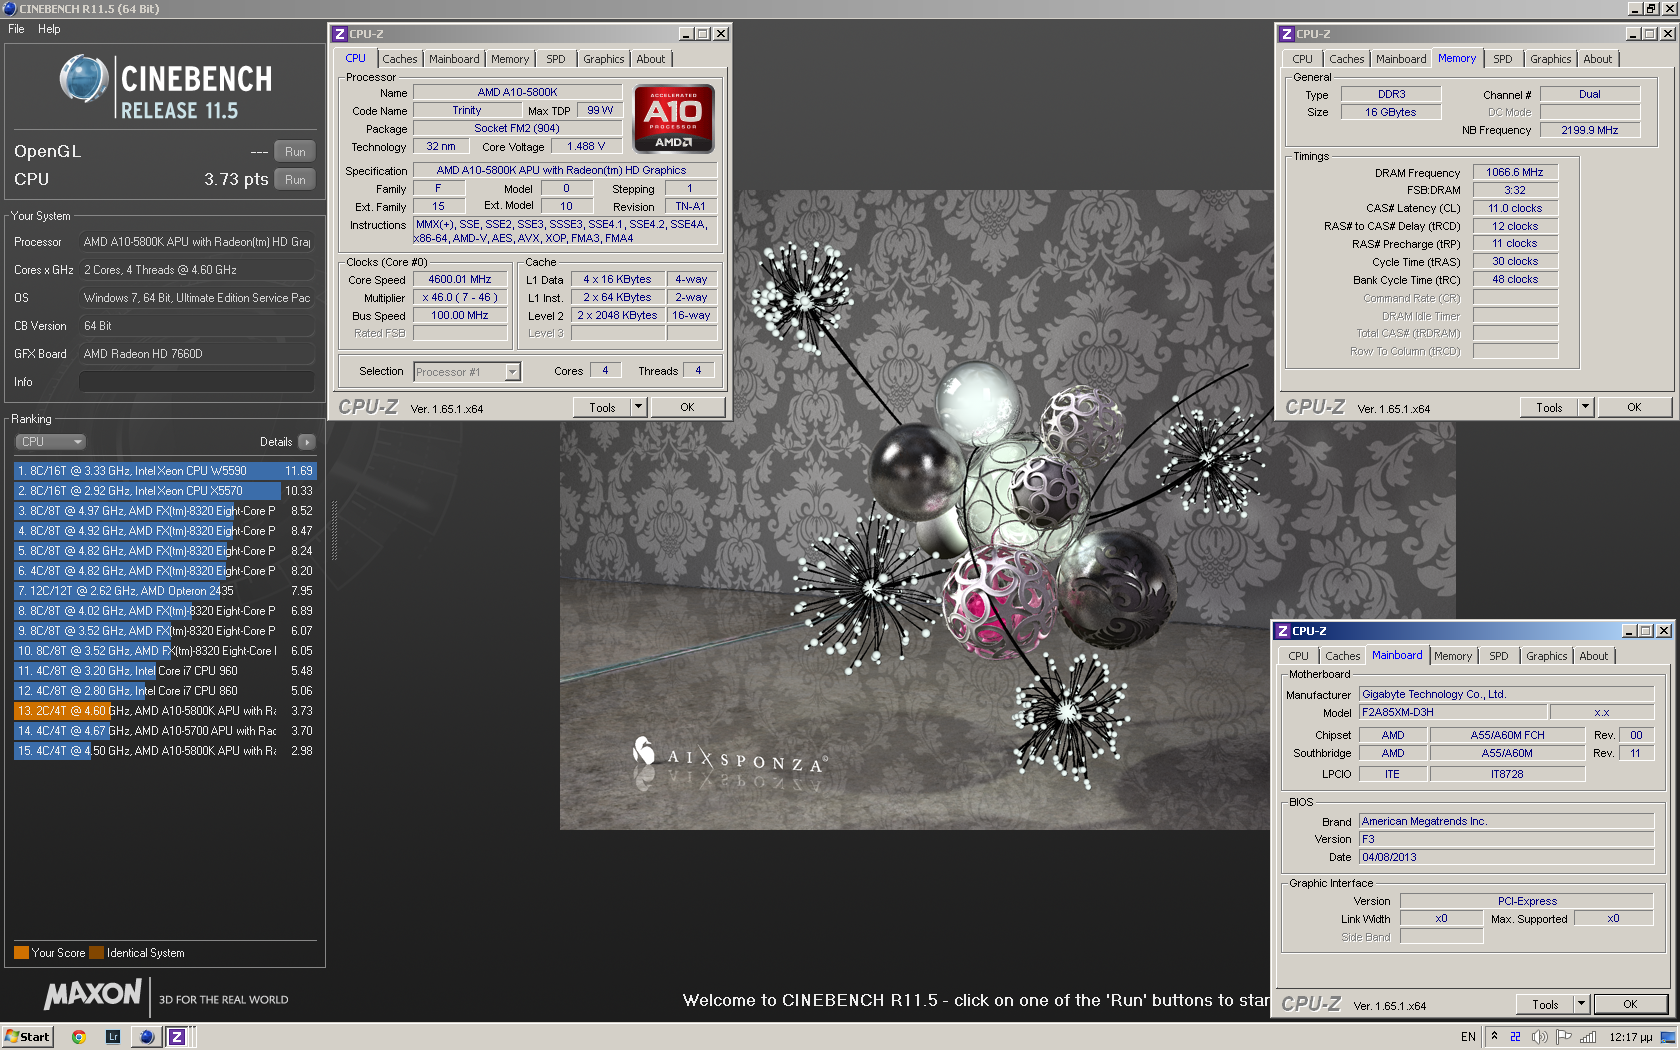Select ranking row 7 AMD Opteron 2435
The width and height of the screenshot is (1680, 1050).
click(165, 591)
